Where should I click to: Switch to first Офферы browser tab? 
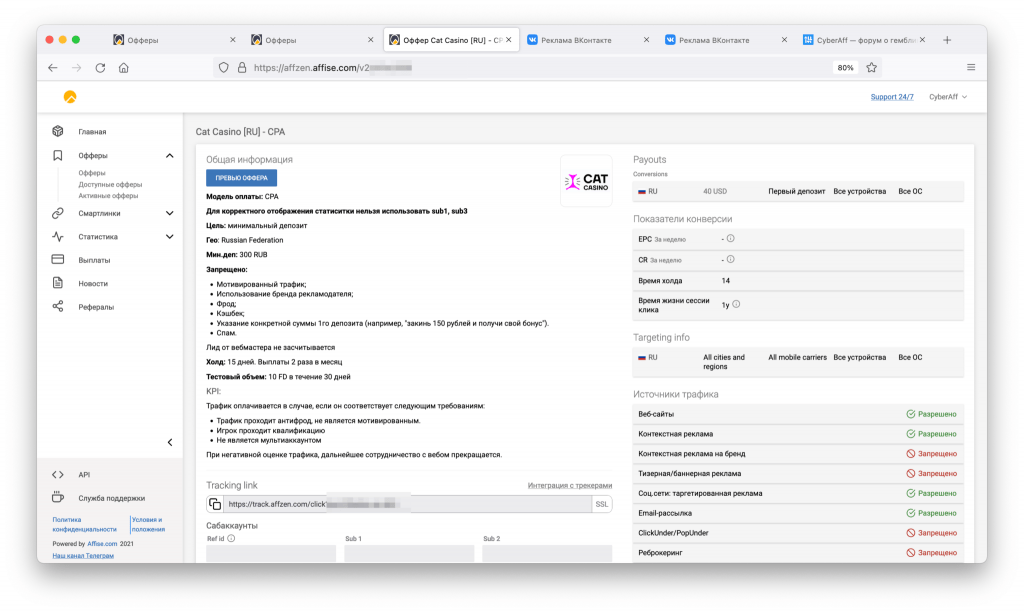click(175, 40)
